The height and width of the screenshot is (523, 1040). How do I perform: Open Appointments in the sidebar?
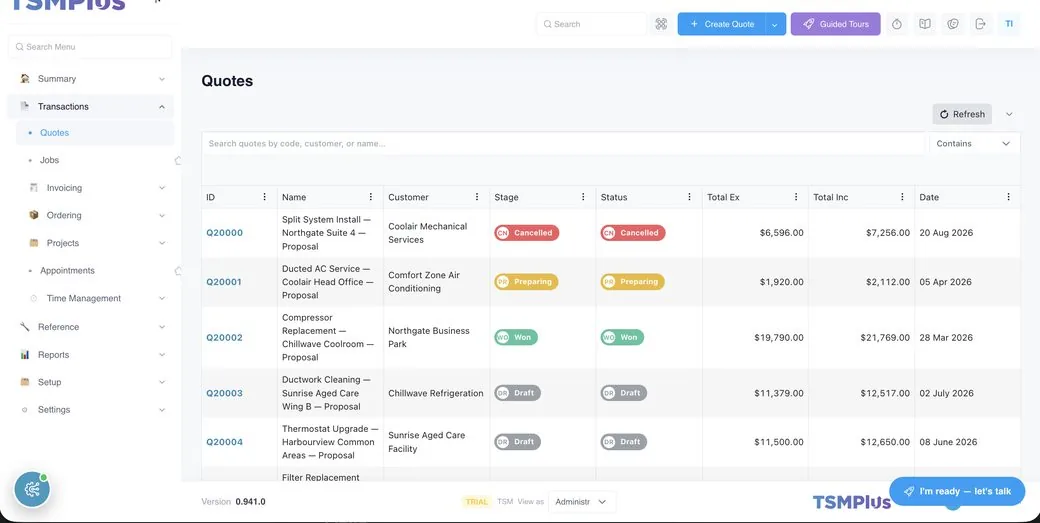pos(67,270)
